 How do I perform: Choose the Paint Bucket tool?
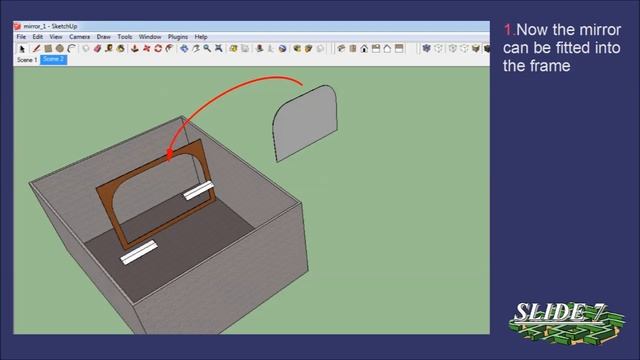120,49
